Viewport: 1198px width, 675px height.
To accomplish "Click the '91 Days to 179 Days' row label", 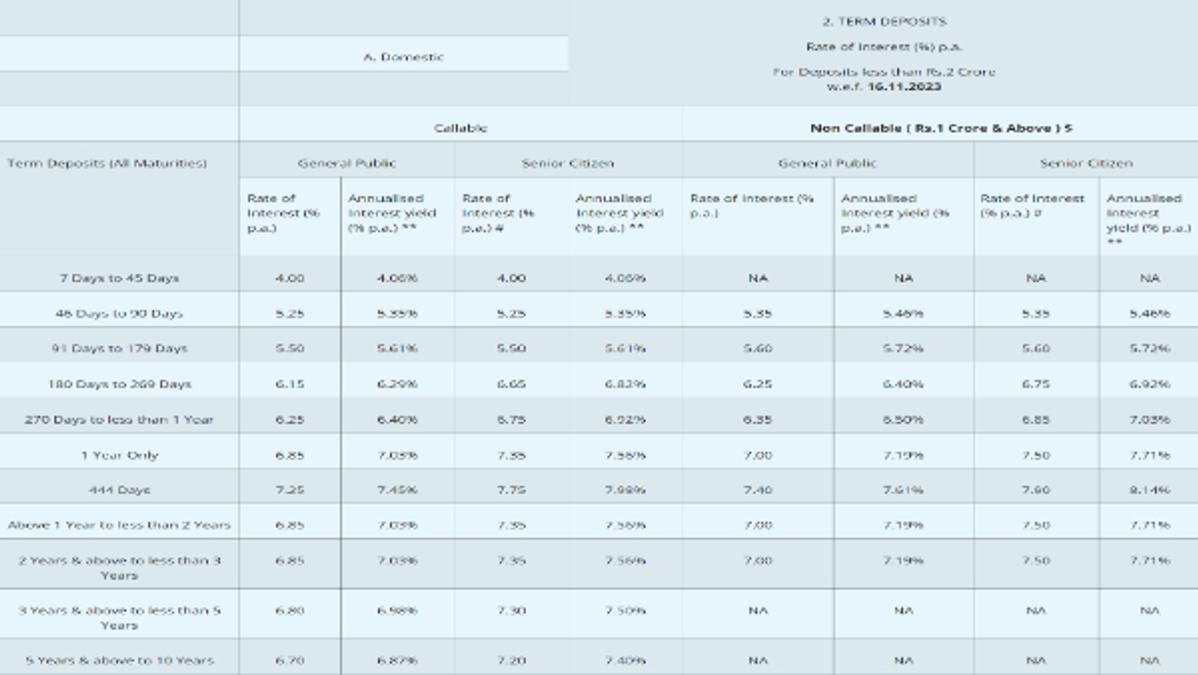I will (119, 348).
